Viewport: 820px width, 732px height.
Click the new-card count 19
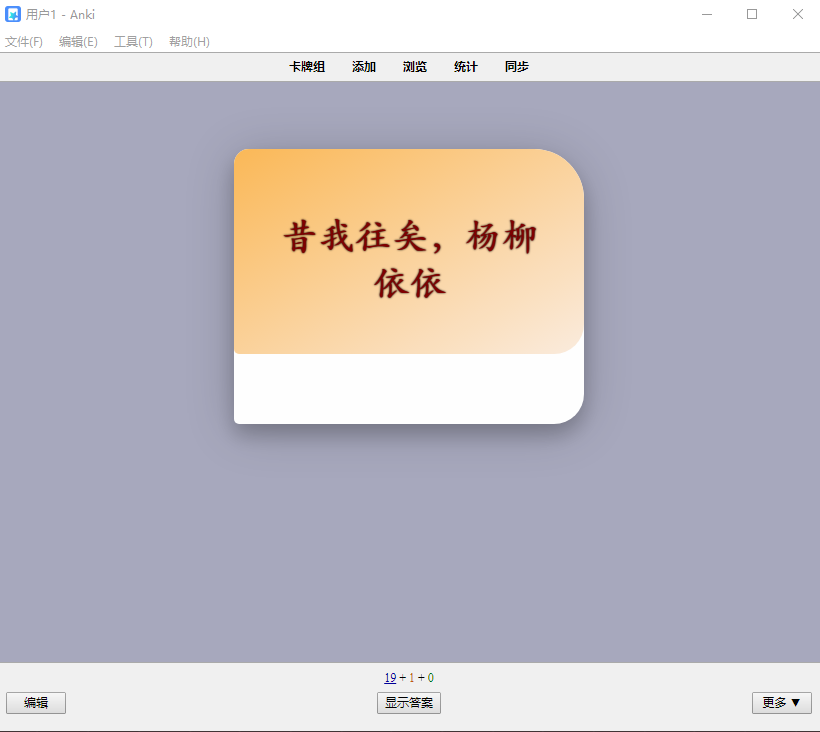tap(390, 678)
